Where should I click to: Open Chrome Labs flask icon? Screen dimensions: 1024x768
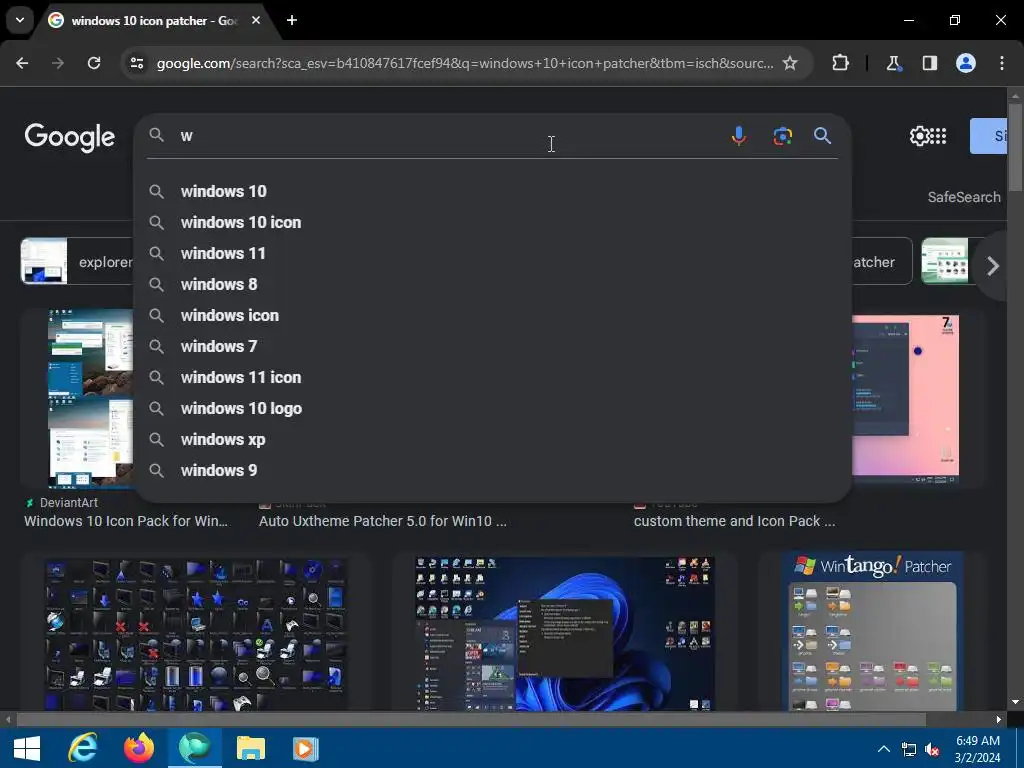pyautogui.click(x=893, y=63)
